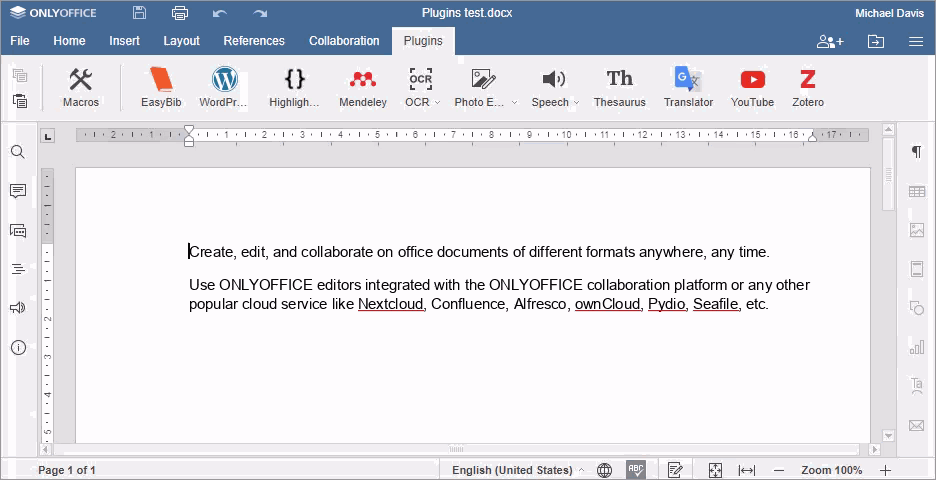Screen dimensions: 936x480
Task: Click the word Nextcloud in document
Action: pos(390,304)
